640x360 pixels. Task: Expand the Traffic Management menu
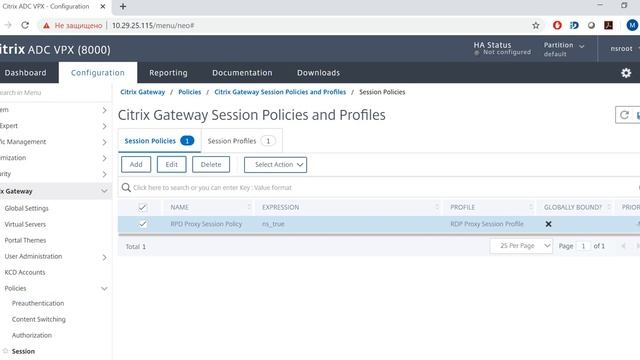104,142
